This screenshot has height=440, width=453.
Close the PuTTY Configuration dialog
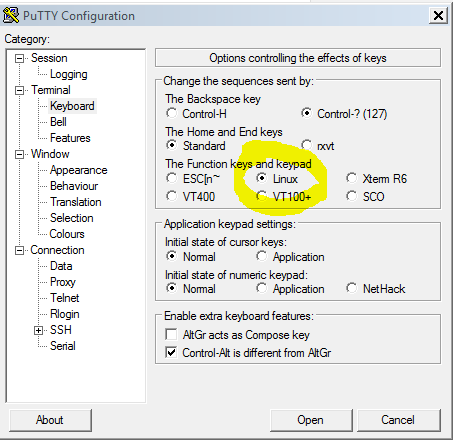(x=438, y=15)
